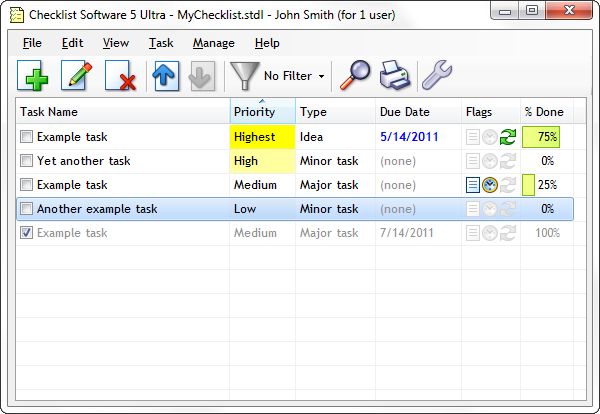
Task: Delete the task using the red X icon
Action: pos(121,76)
